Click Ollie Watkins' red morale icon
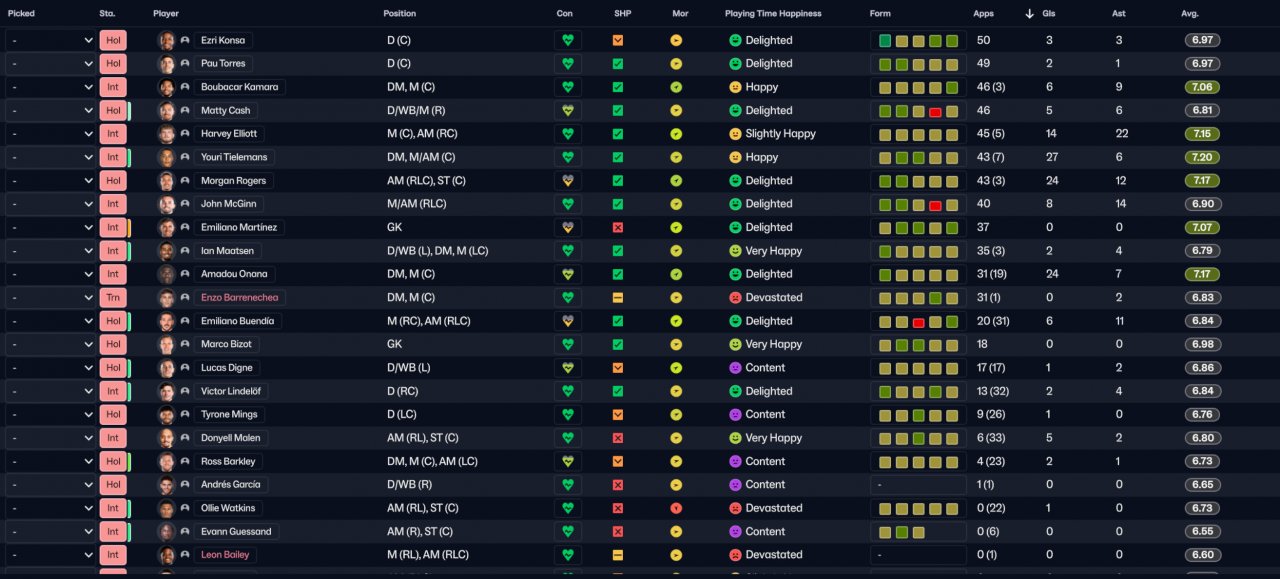Viewport: 1280px width, 579px height. [676, 508]
